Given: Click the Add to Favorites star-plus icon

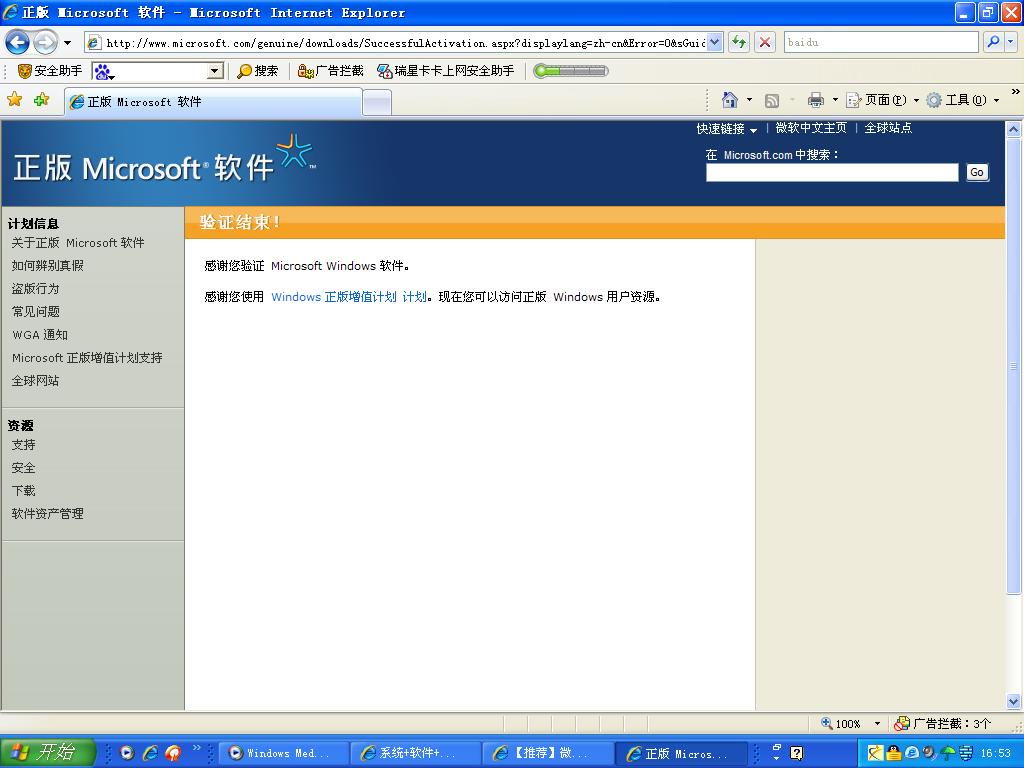Looking at the screenshot, I should [x=42, y=100].
